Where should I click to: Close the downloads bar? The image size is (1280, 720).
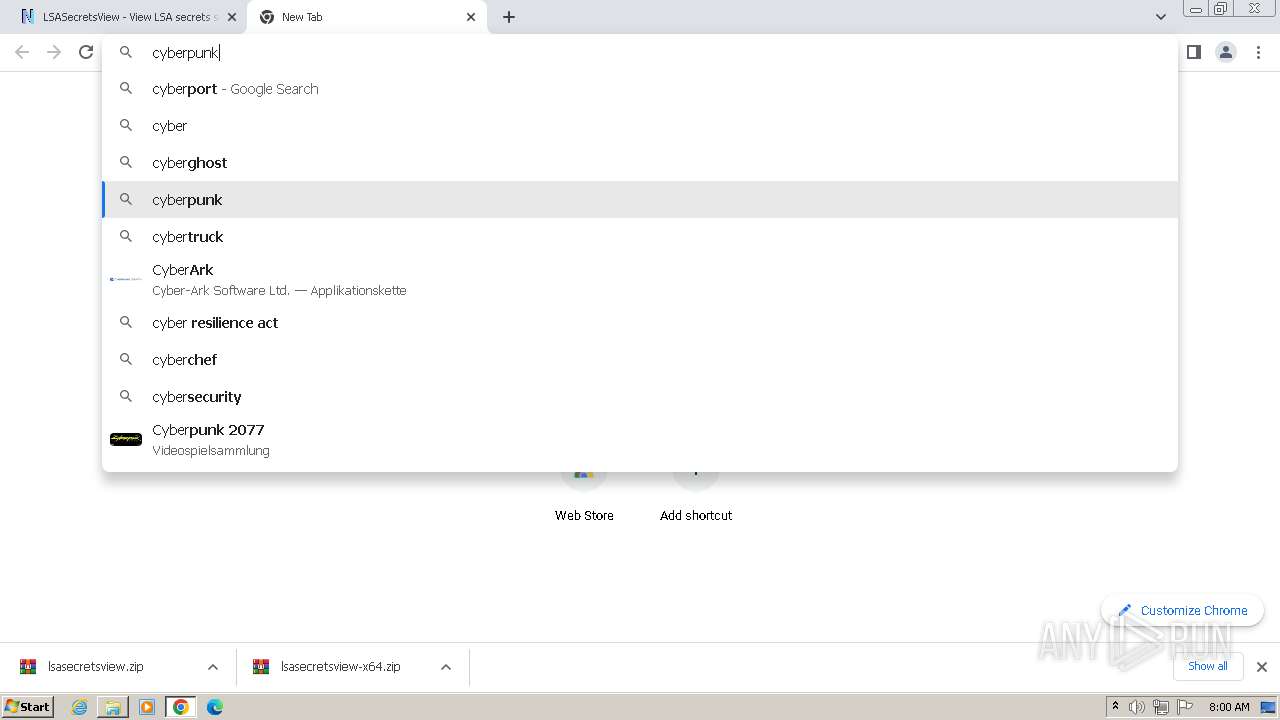(x=1262, y=667)
